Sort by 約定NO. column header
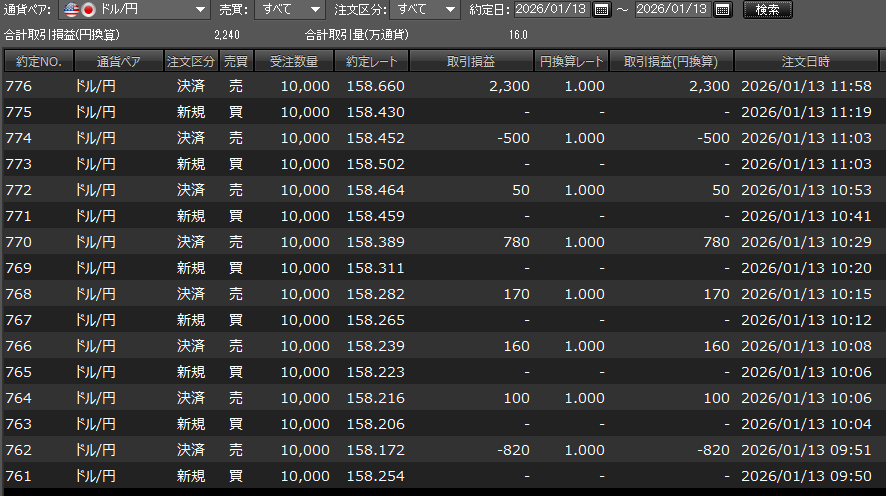 (33, 61)
